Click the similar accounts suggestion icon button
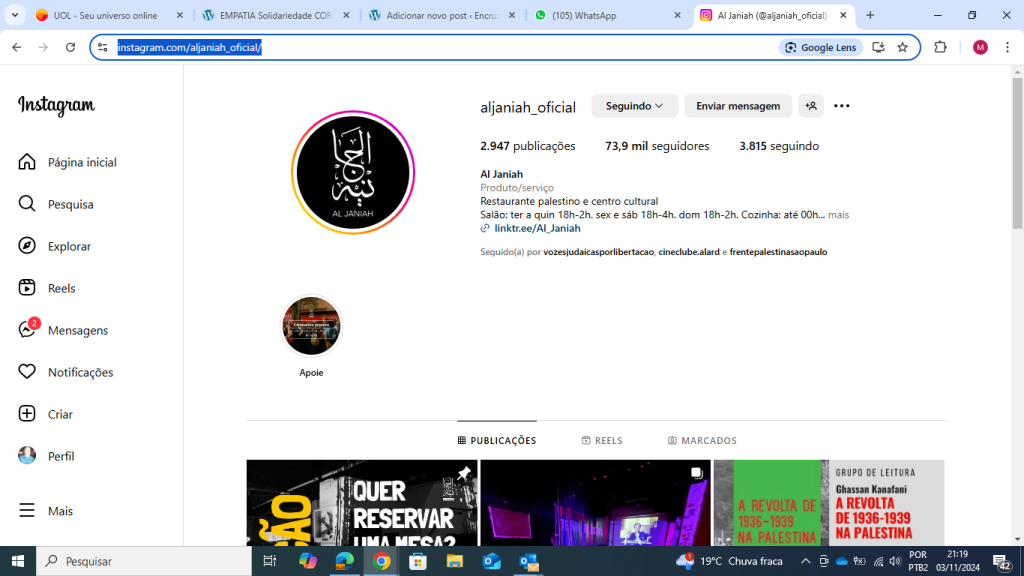 coord(810,106)
